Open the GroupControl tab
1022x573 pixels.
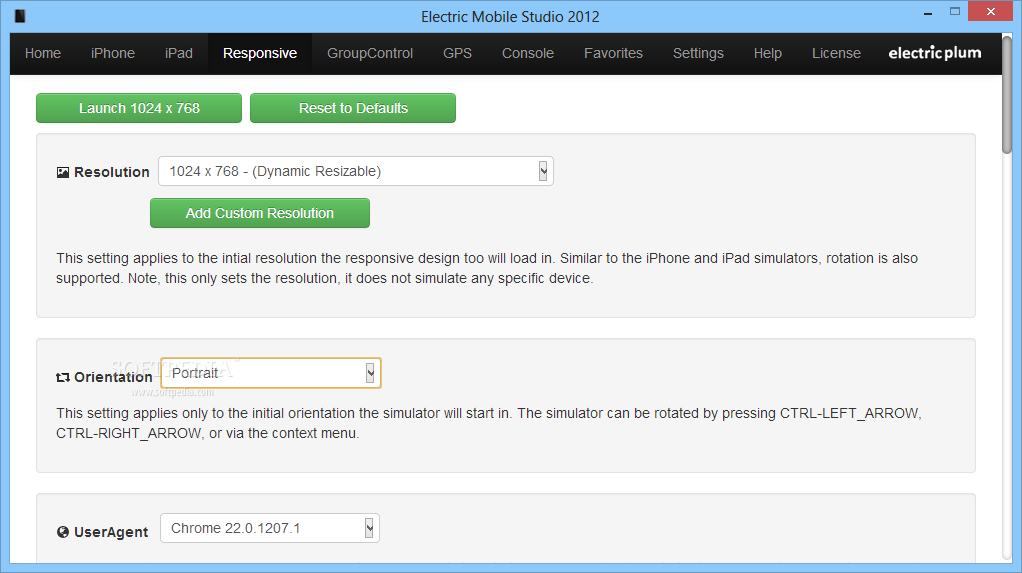click(x=370, y=53)
